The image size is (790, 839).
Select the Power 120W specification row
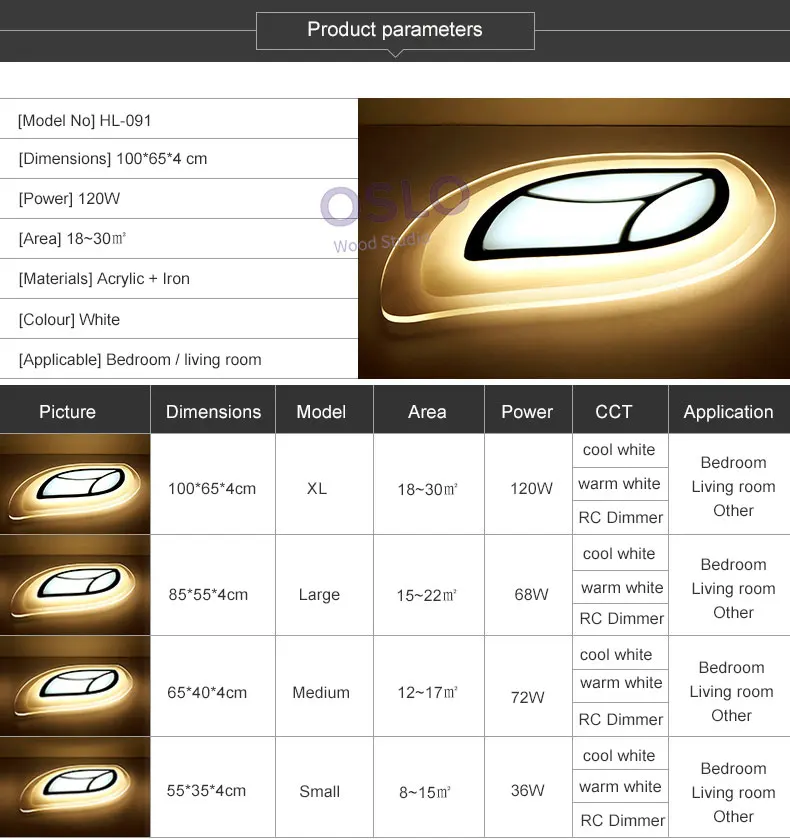click(x=179, y=199)
